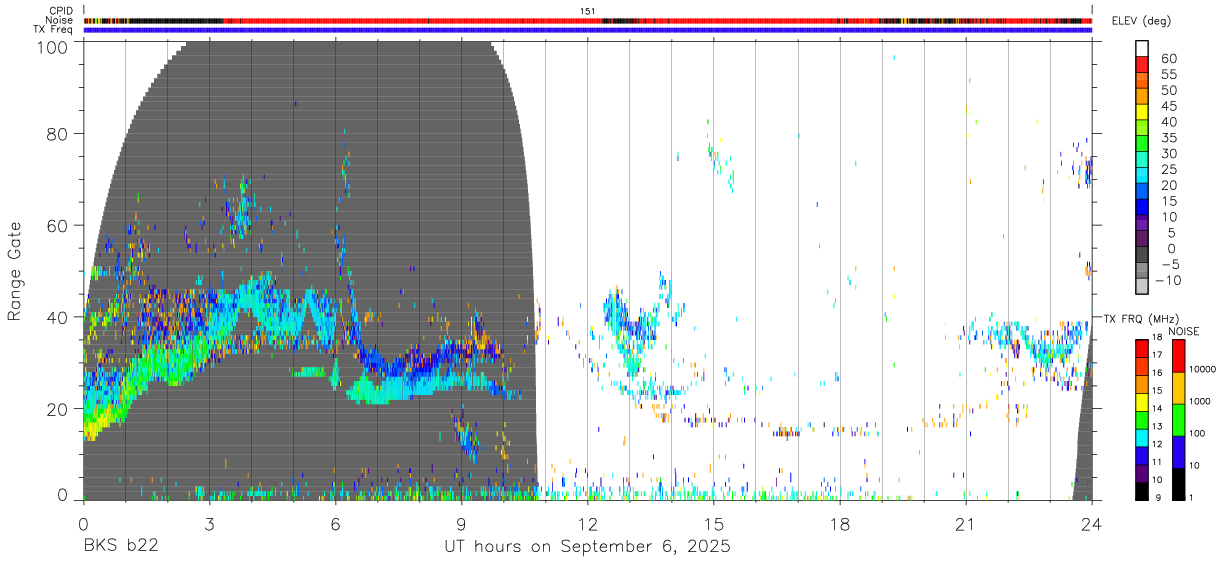Click the 1 label on NOISE legend
Image resolution: width=1228 pixels, height=567 pixels.
click(x=1189, y=496)
